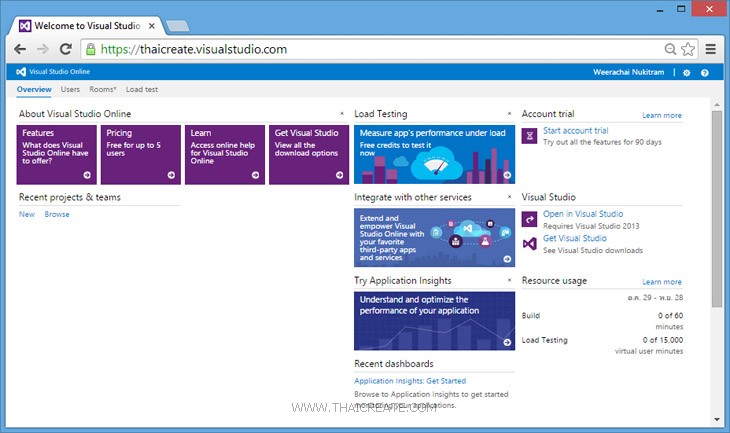Open Application Insights: Get Started dashboard link
This screenshot has height=433, width=730.
click(410, 381)
